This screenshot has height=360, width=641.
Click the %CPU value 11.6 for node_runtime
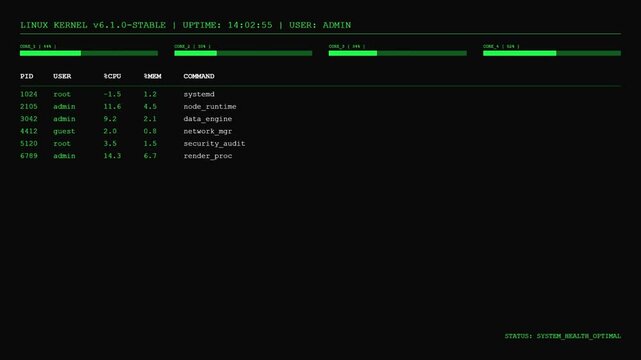pyautogui.click(x=112, y=107)
